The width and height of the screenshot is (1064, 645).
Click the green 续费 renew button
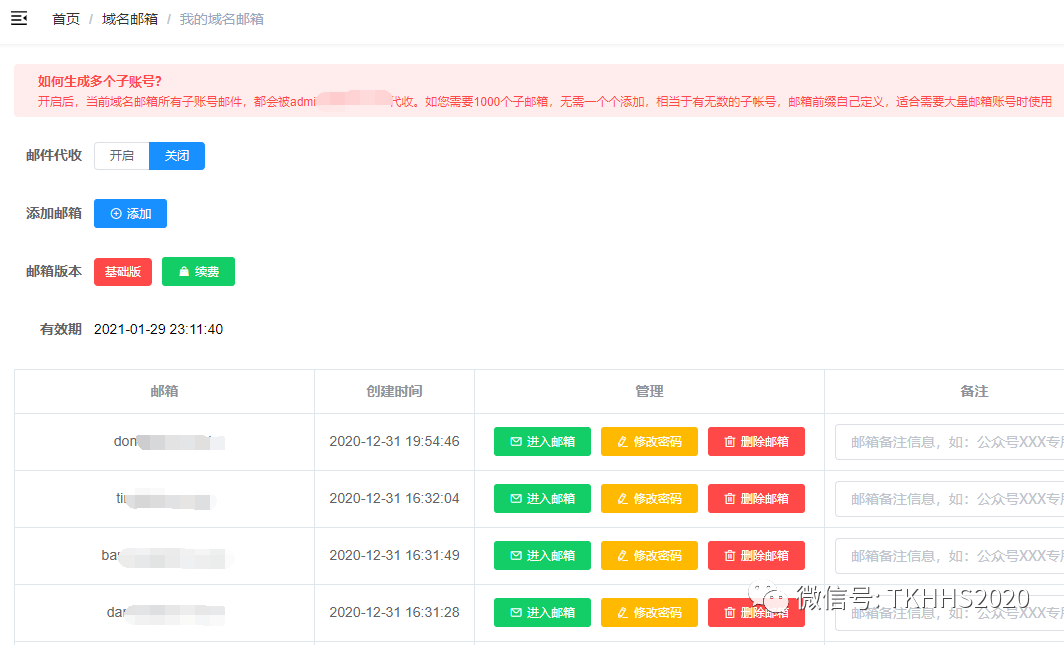pos(198,271)
